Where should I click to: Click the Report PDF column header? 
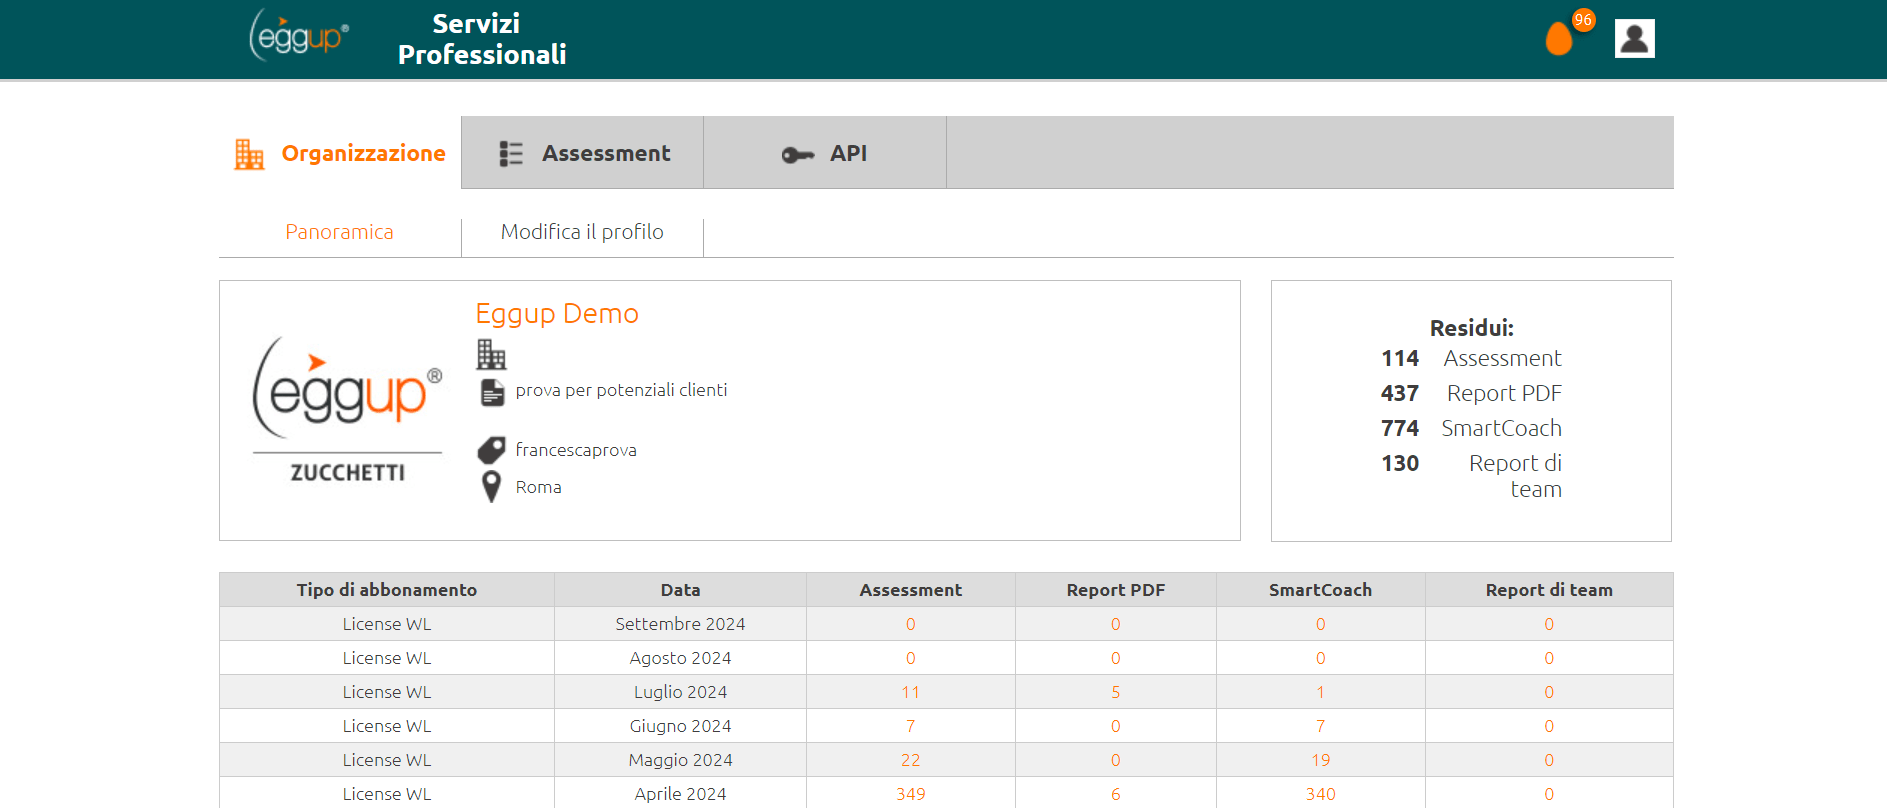point(1116,590)
